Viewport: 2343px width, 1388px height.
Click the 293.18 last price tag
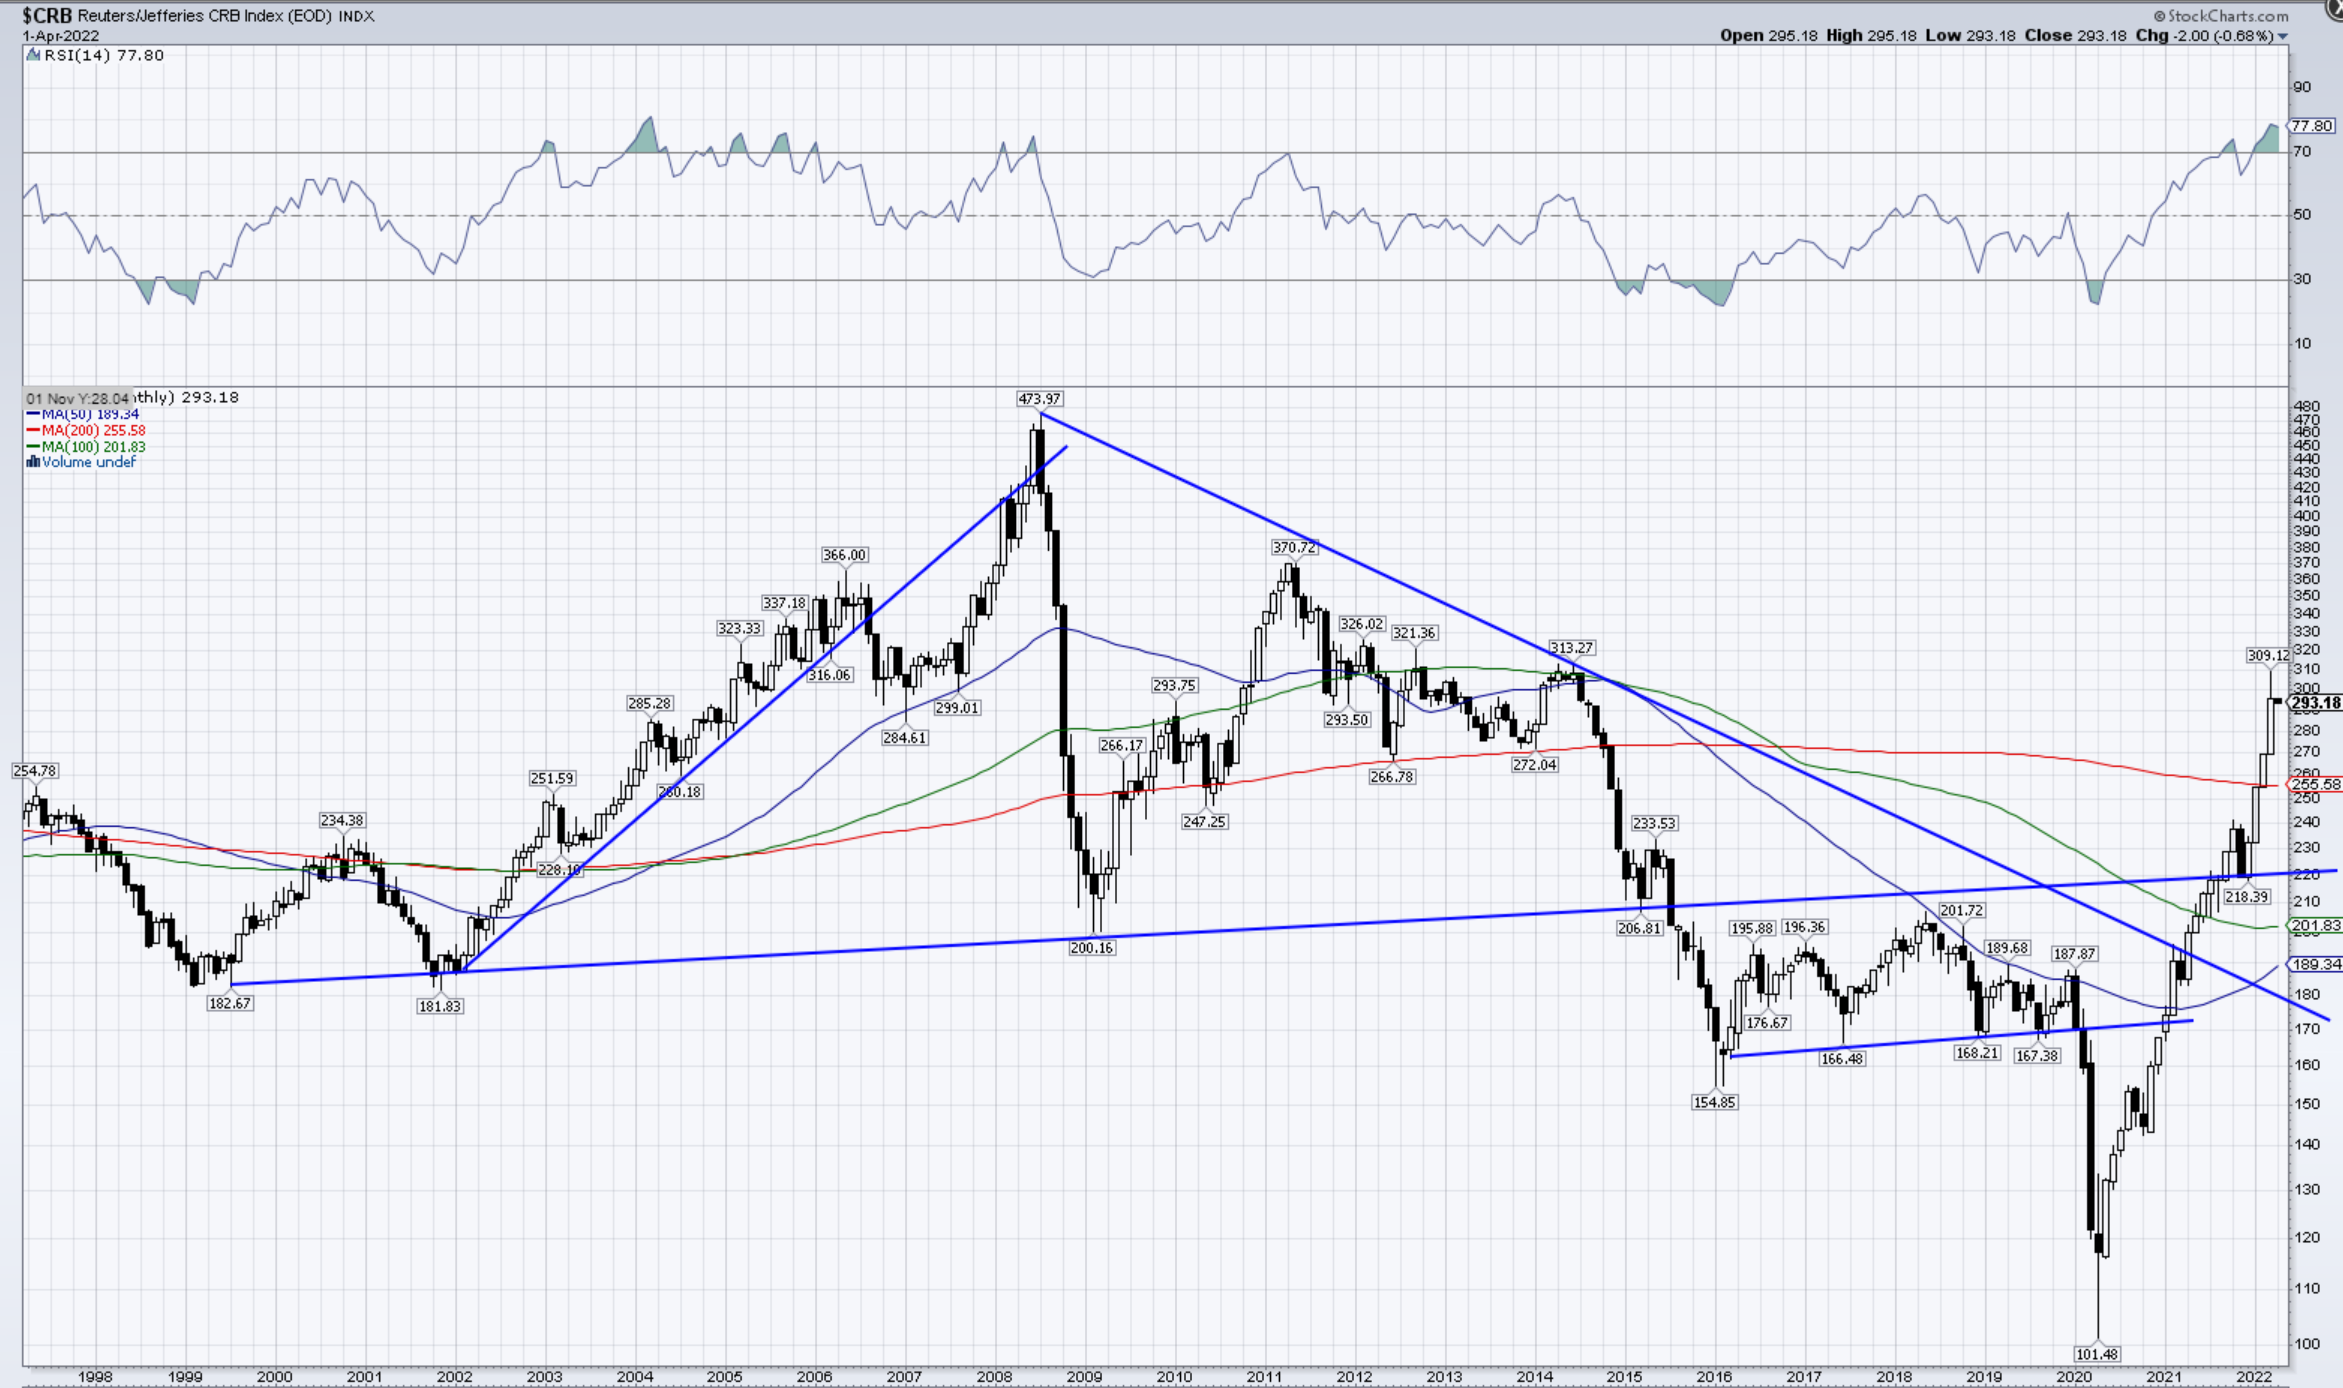2315,703
